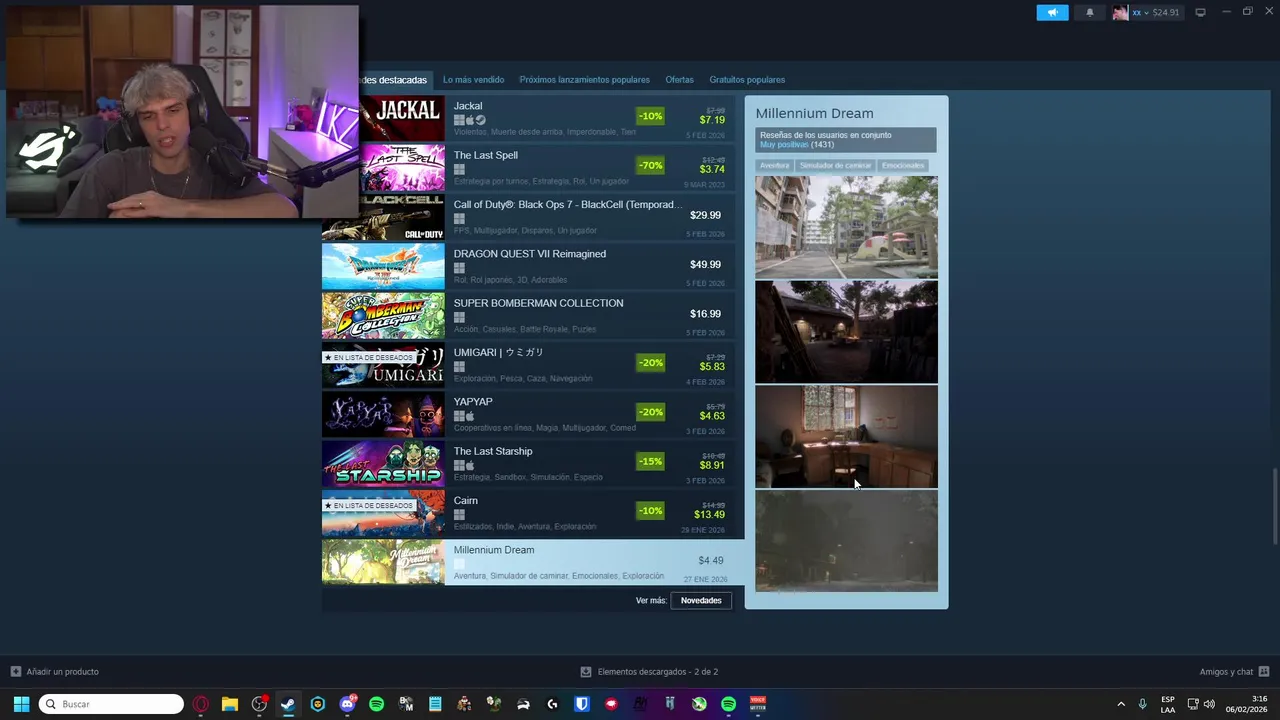Click the Notepad icon in the taskbar
The width and height of the screenshot is (1280, 720).
tap(435, 704)
